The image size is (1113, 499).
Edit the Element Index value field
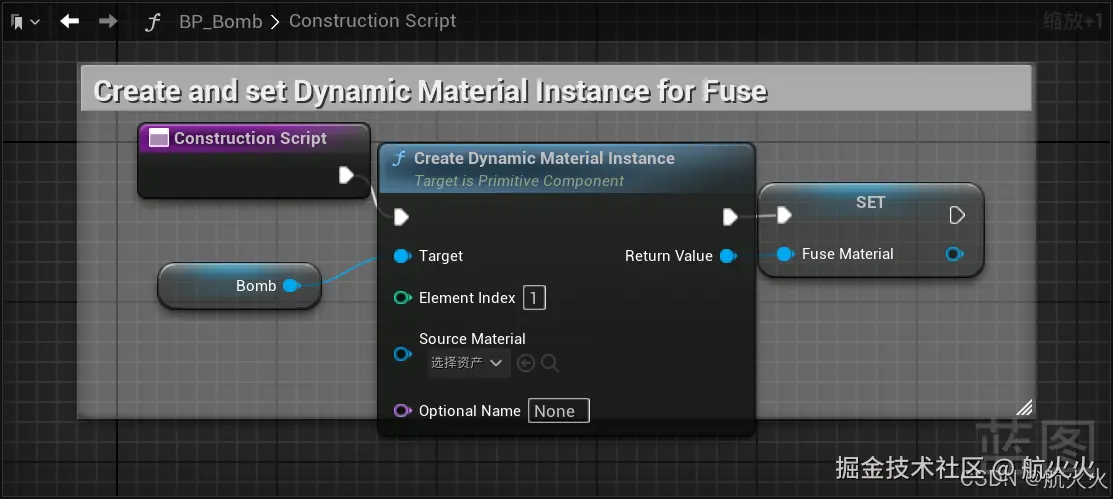[534, 298]
